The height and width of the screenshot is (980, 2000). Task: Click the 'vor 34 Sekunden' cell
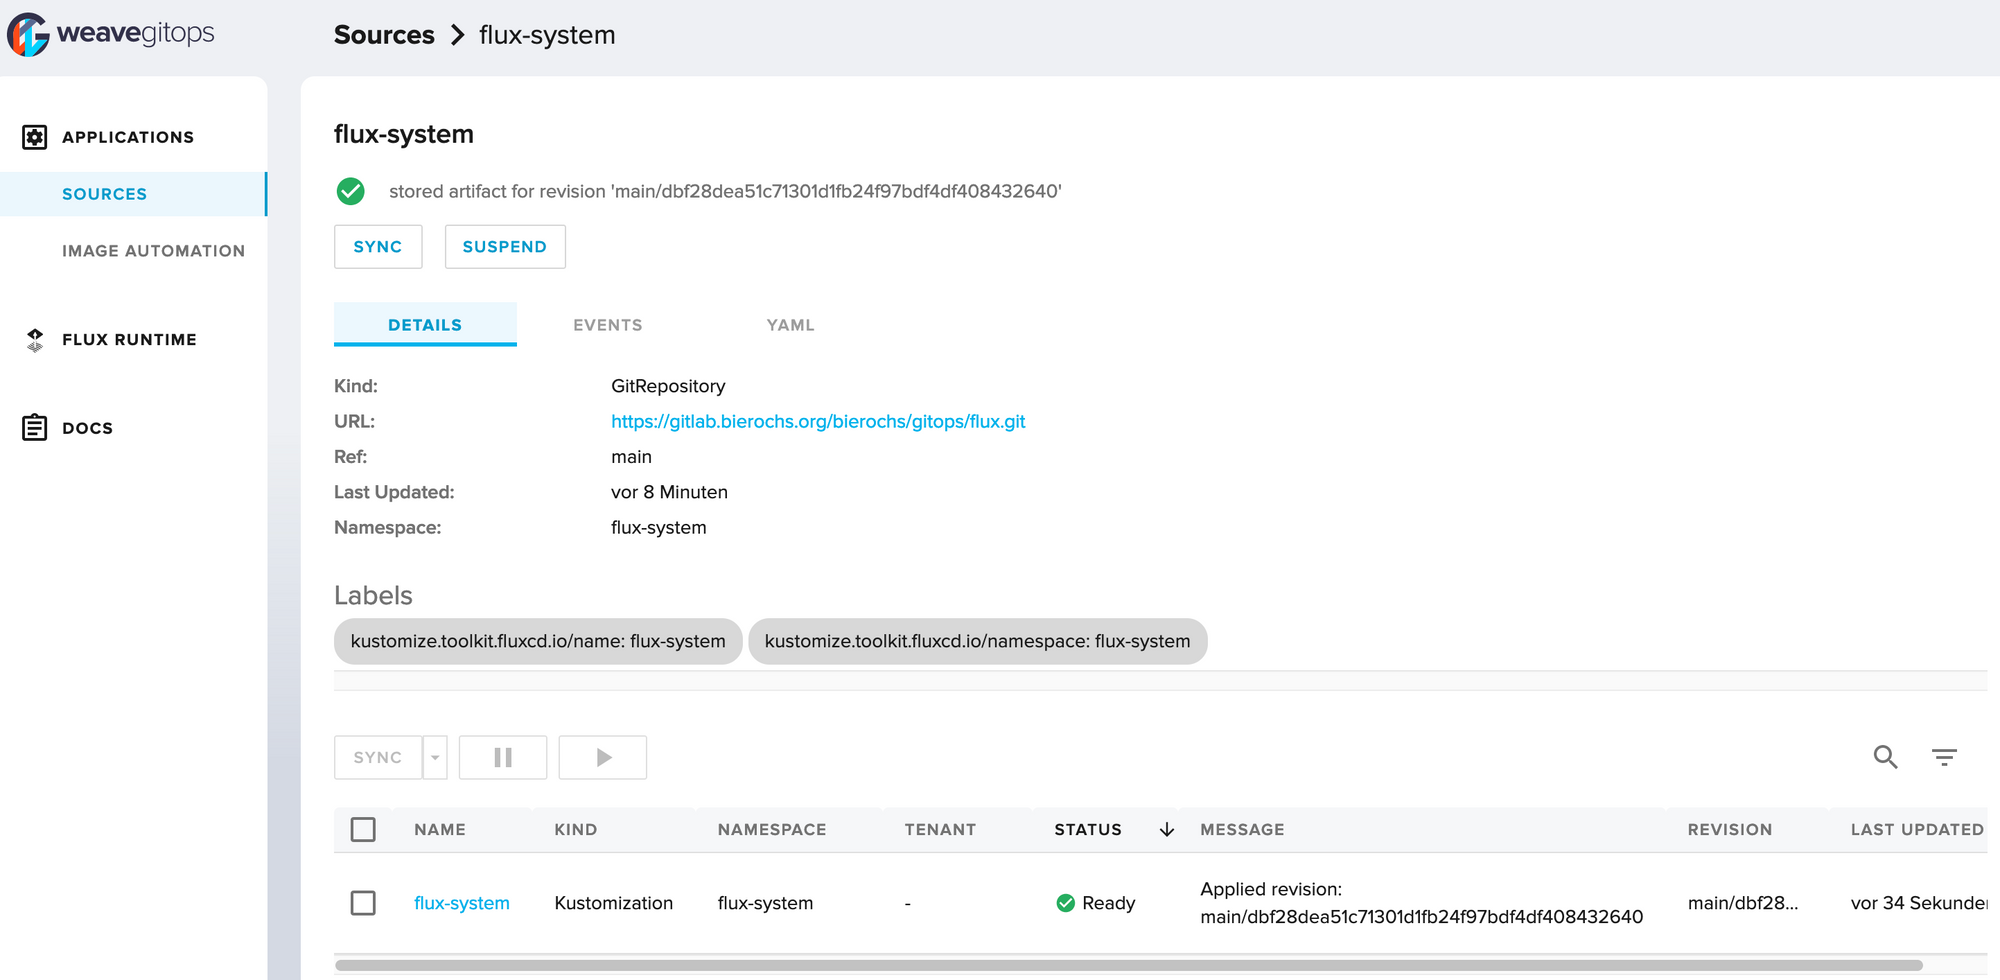pos(1918,903)
